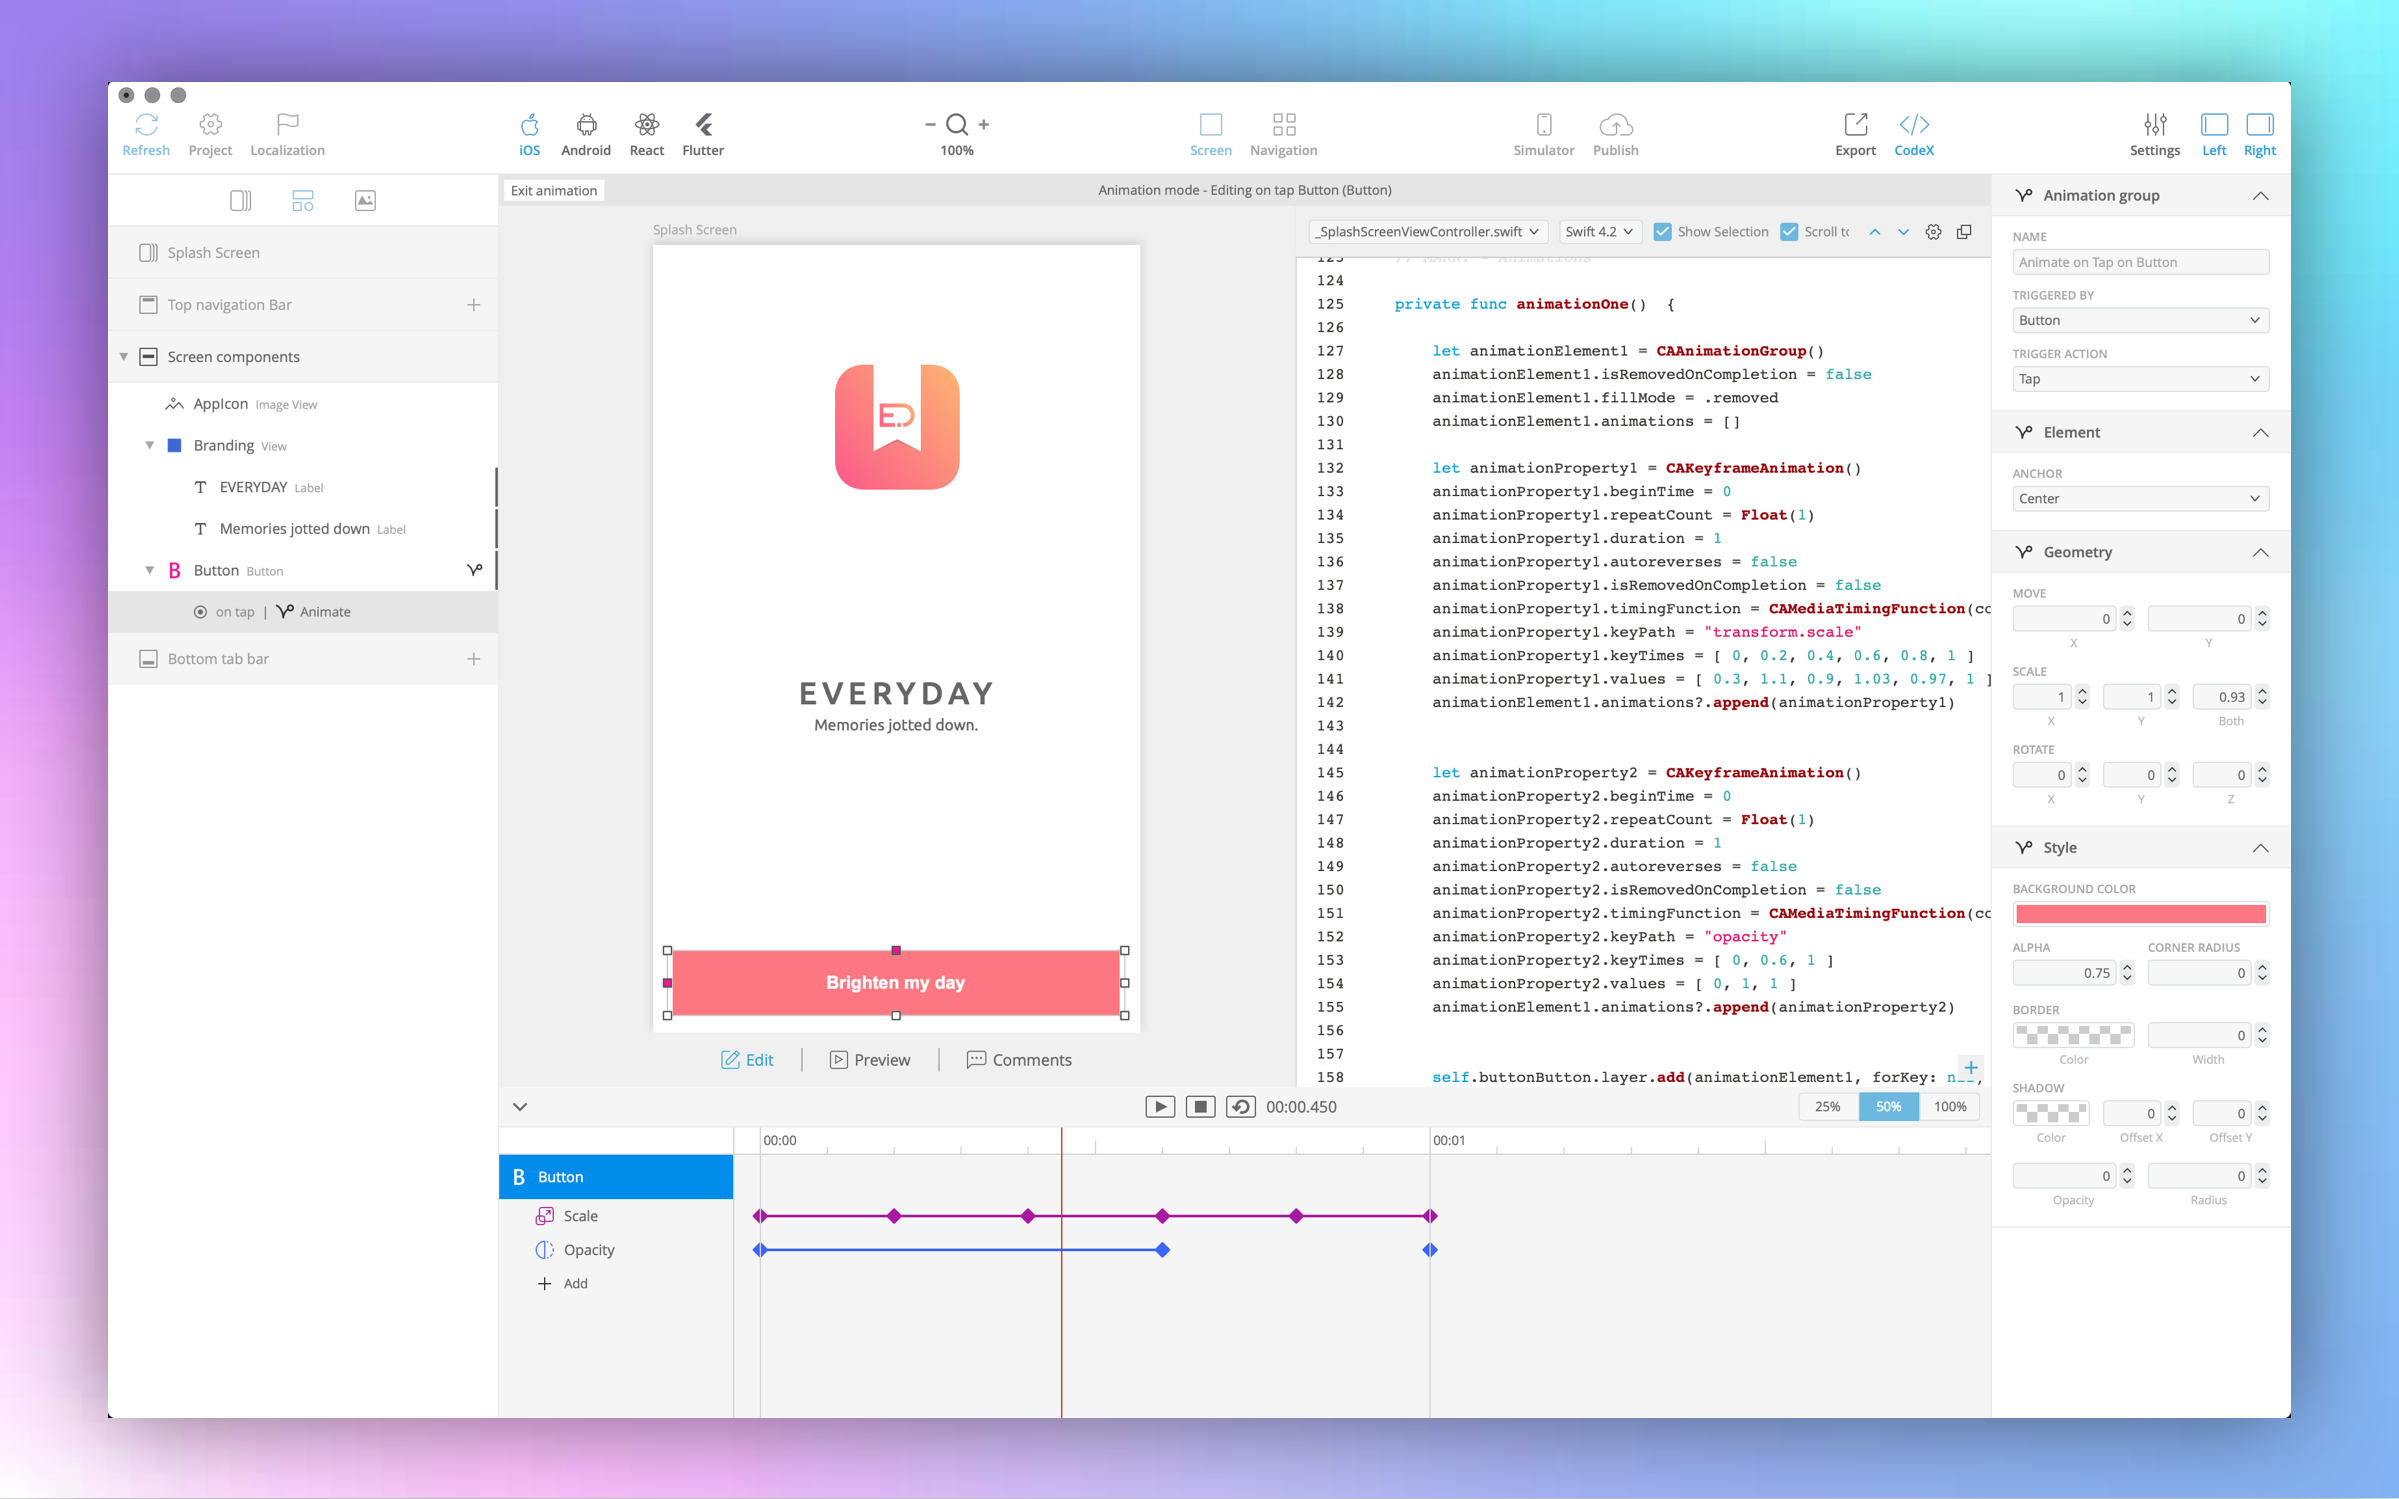Click the Refresh icon in toolbar
Screen dimensions: 2399x1499
[x=146, y=125]
